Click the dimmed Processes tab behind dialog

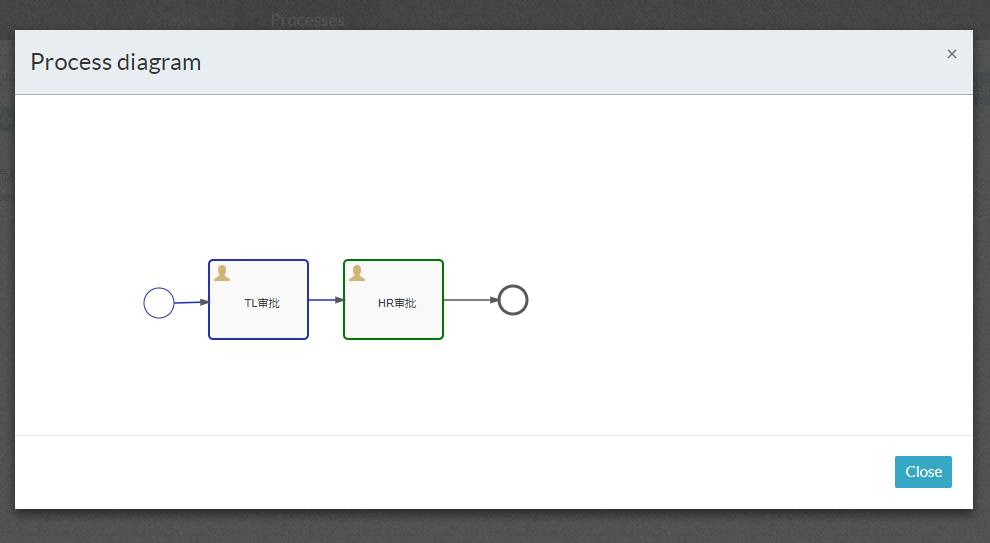(307, 20)
